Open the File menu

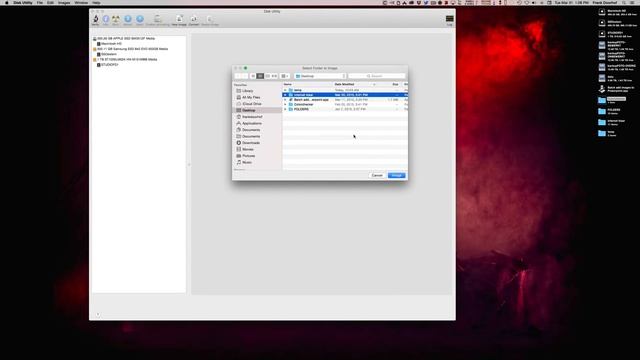point(40,2)
